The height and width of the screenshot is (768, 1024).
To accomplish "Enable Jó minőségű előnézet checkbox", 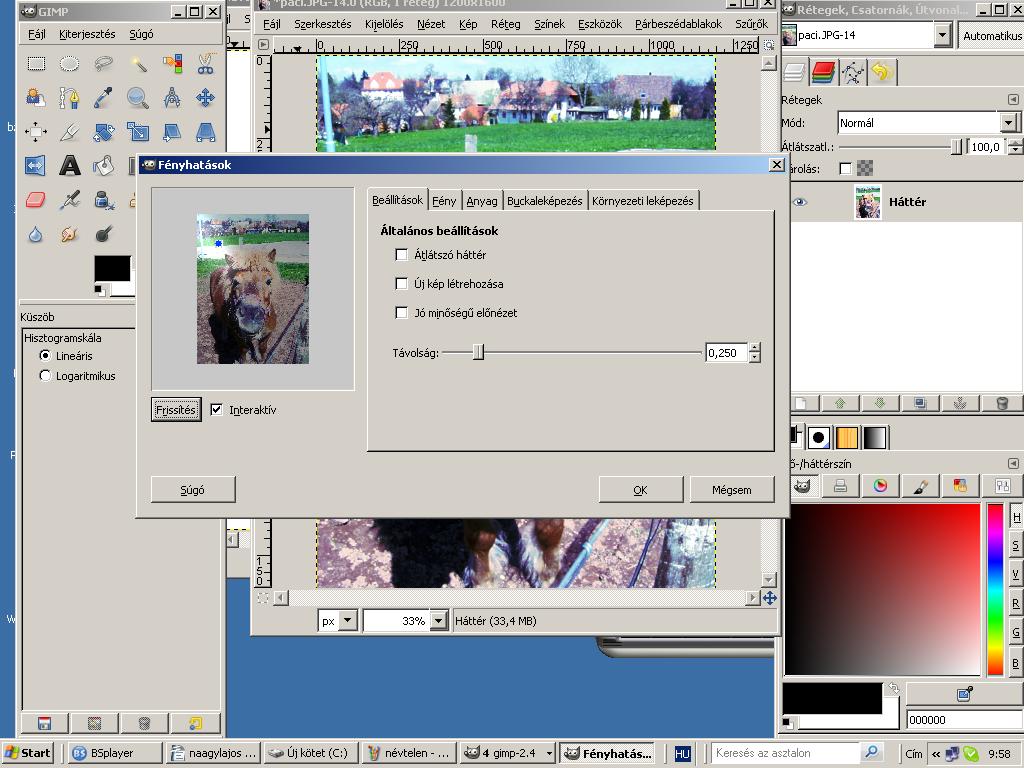I will click(x=402, y=313).
